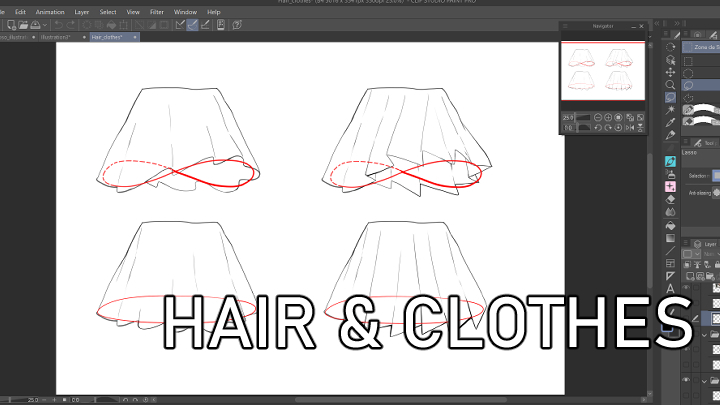Screen dimensions: 720x405
Task: Collapse the upper layer folder chevron
Action: (x=704, y=335)
